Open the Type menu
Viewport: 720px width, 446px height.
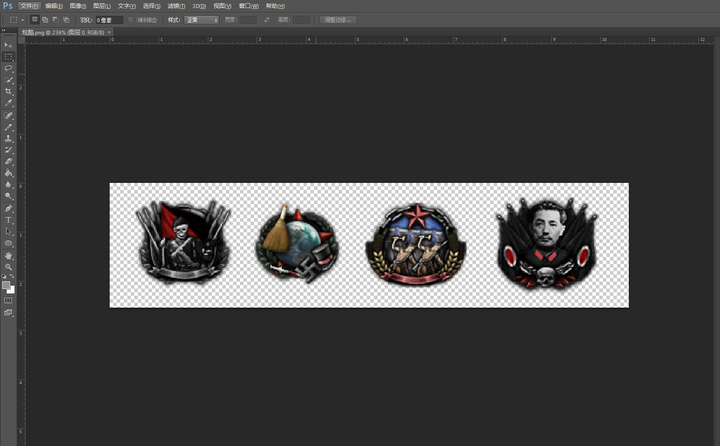pos(126,6)
